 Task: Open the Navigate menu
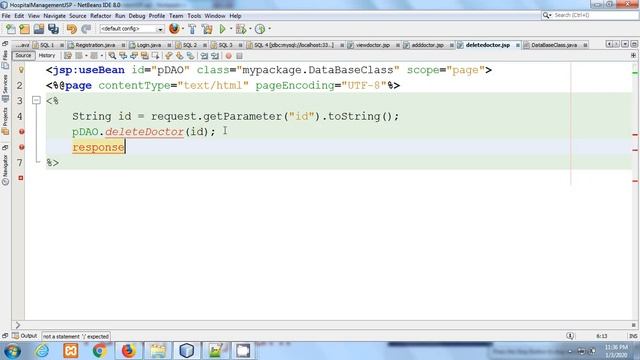click(55, 16)
